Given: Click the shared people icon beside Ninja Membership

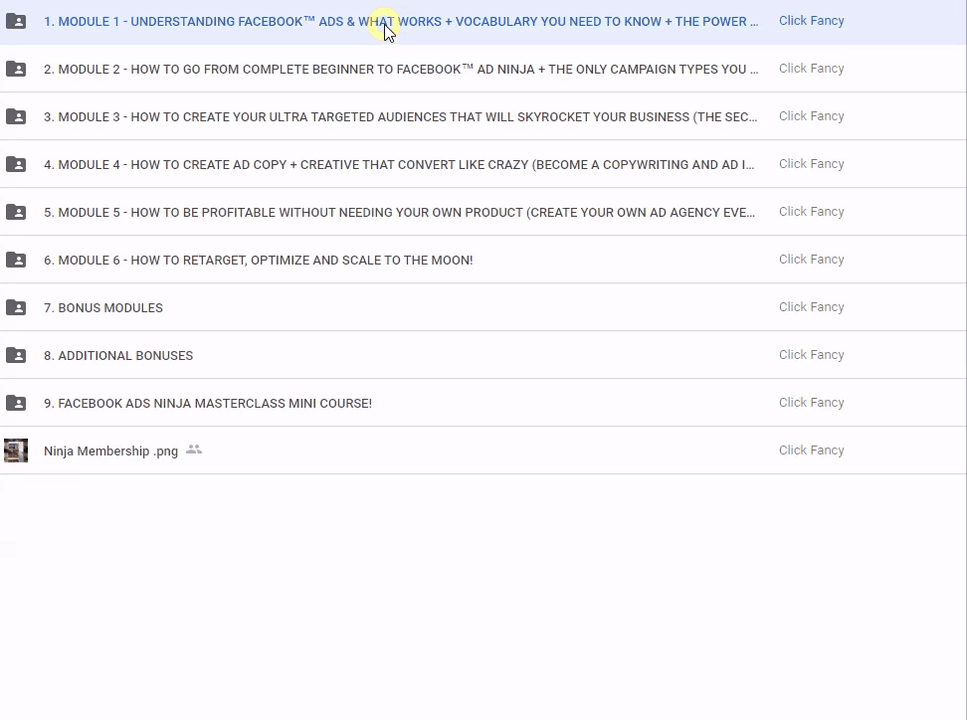Looking at the screenshot, I should point(194,450).
